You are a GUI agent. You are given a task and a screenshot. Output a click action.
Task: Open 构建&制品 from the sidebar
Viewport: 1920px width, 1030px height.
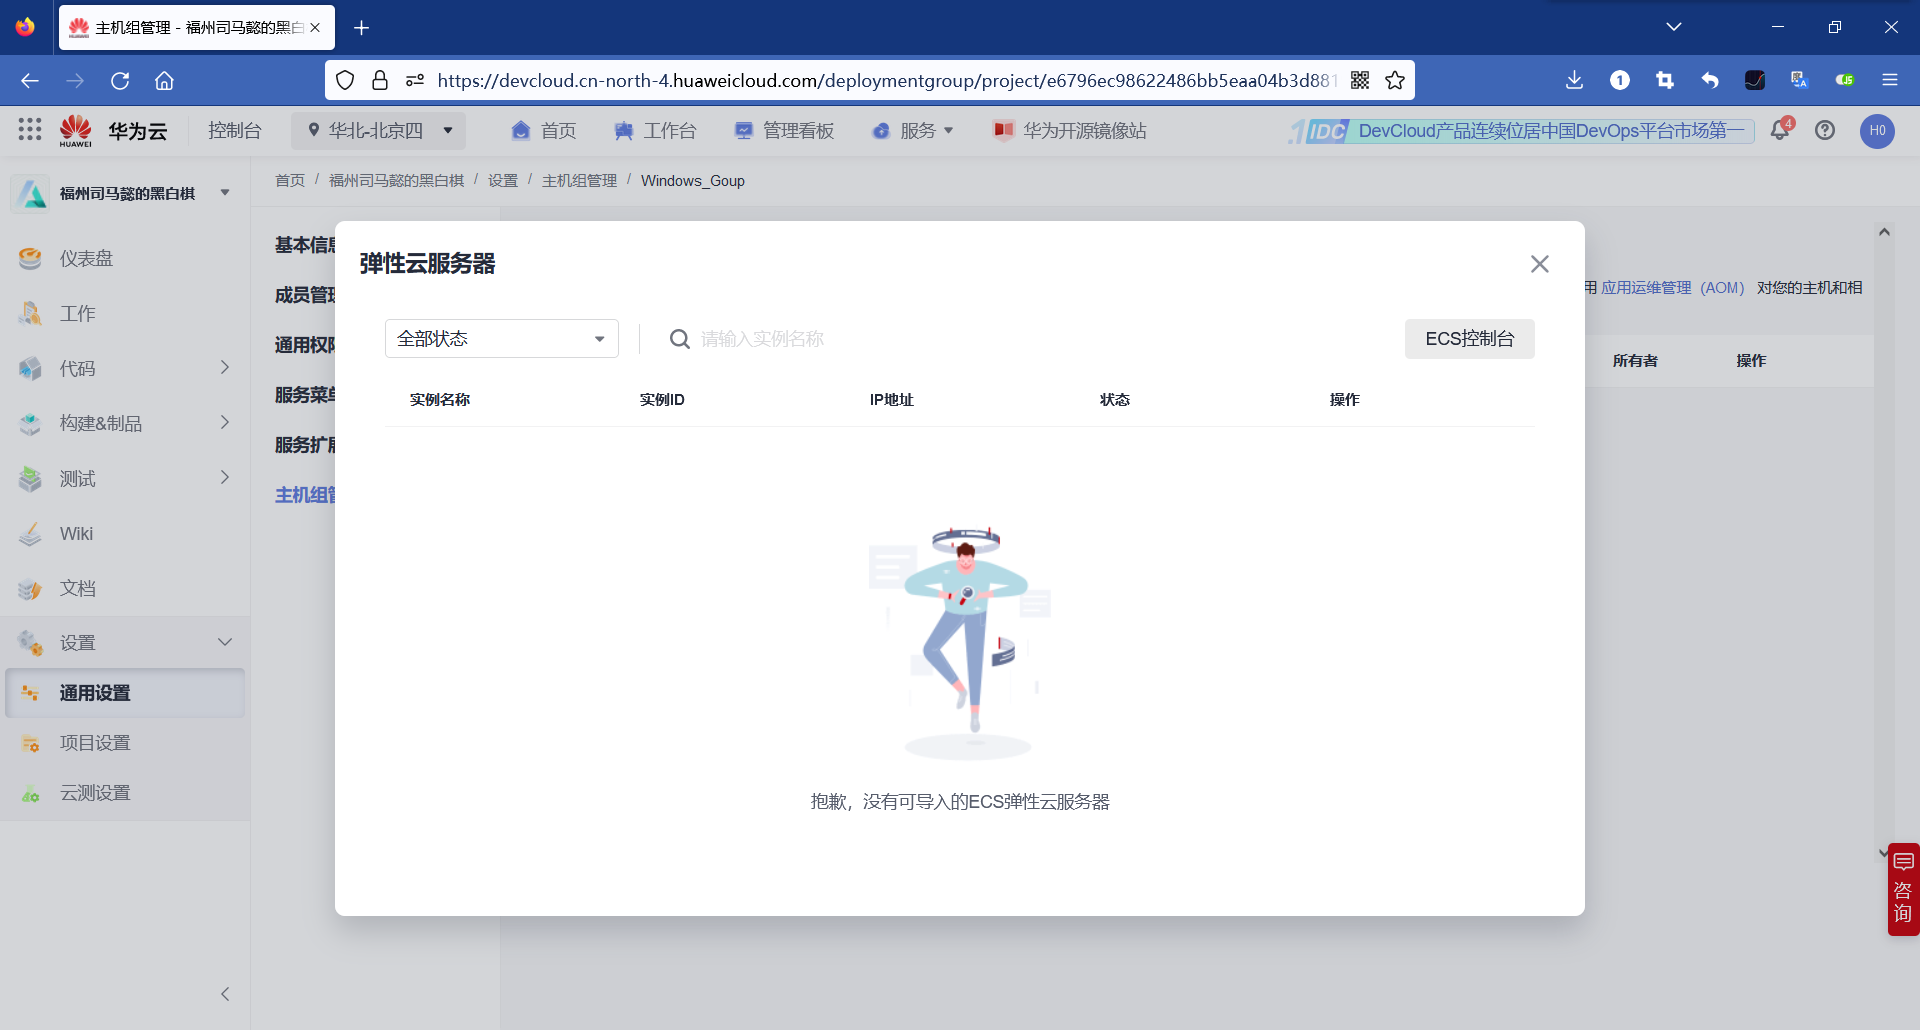pos(100,423)
